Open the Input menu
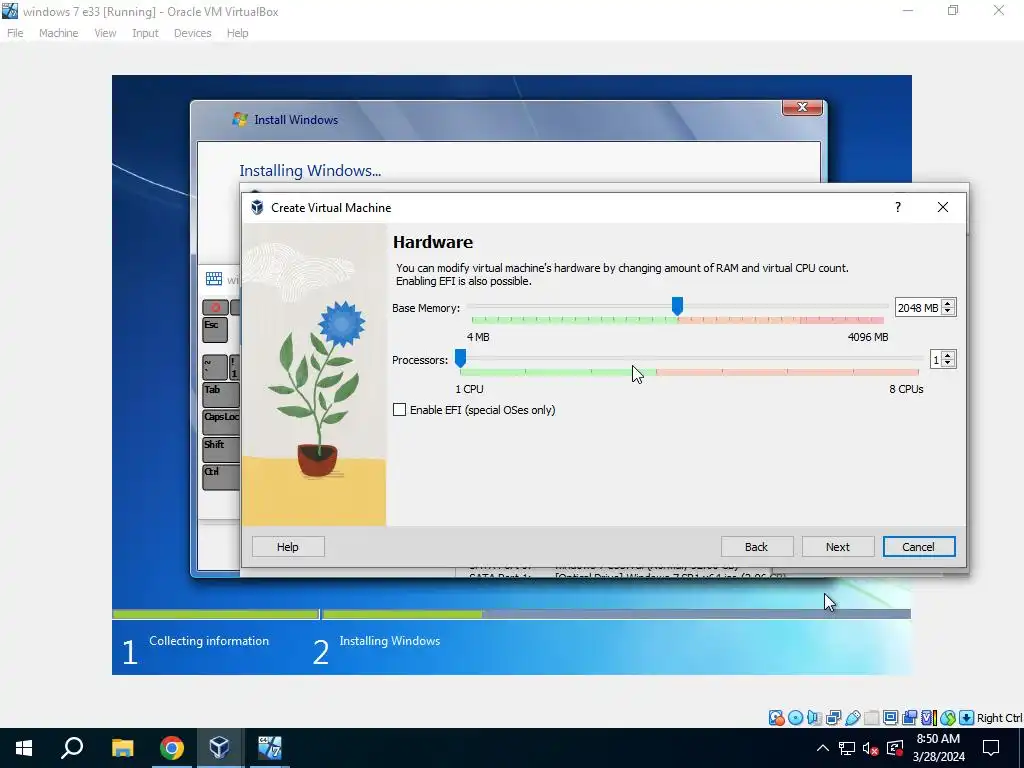The width and height of the screenshot is (1024, 768). pos(145,33)
